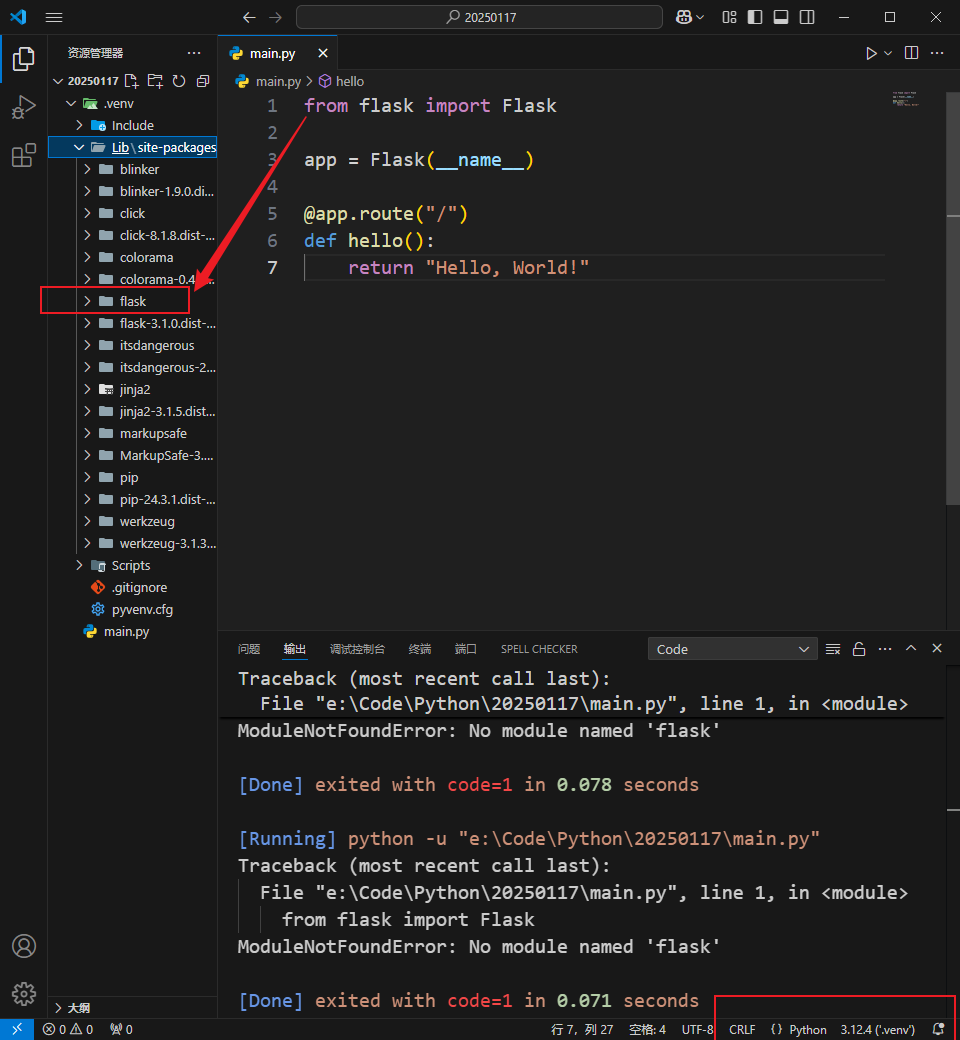The height and width of the screenshot is (1040, 960).
Task: Switch to the 端口 panel tab
Action: [465, 649]
